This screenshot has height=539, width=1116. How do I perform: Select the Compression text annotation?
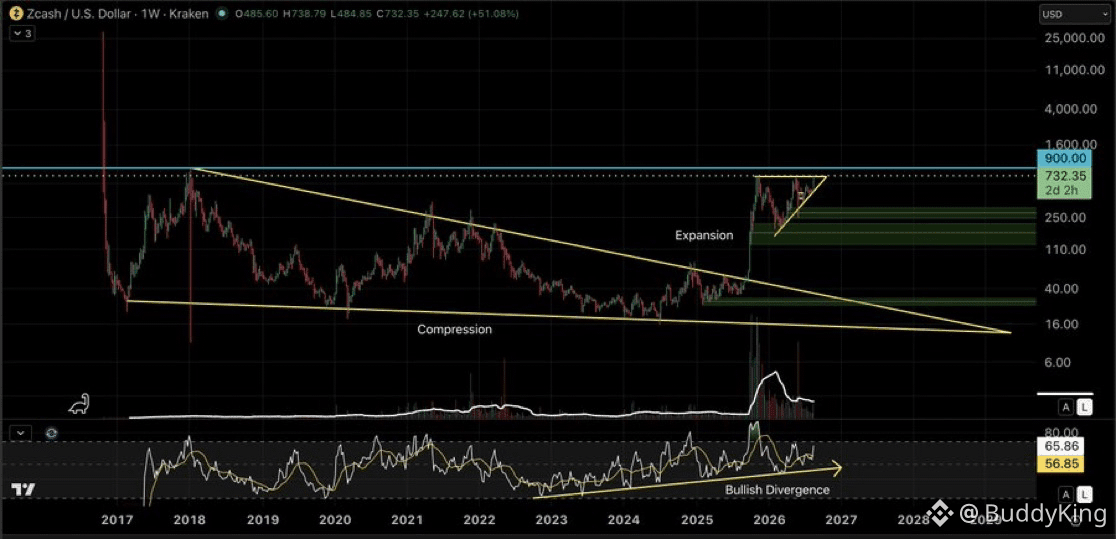454,330
